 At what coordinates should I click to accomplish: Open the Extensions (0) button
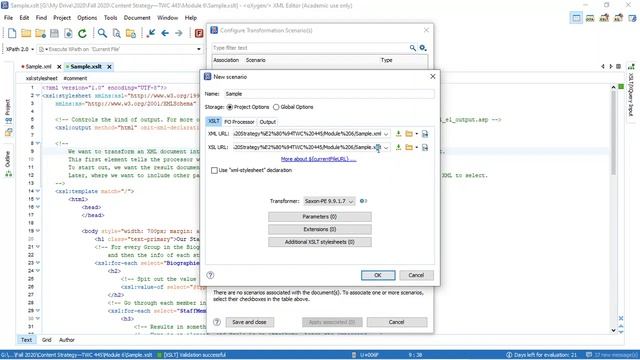tap(320, 229)
